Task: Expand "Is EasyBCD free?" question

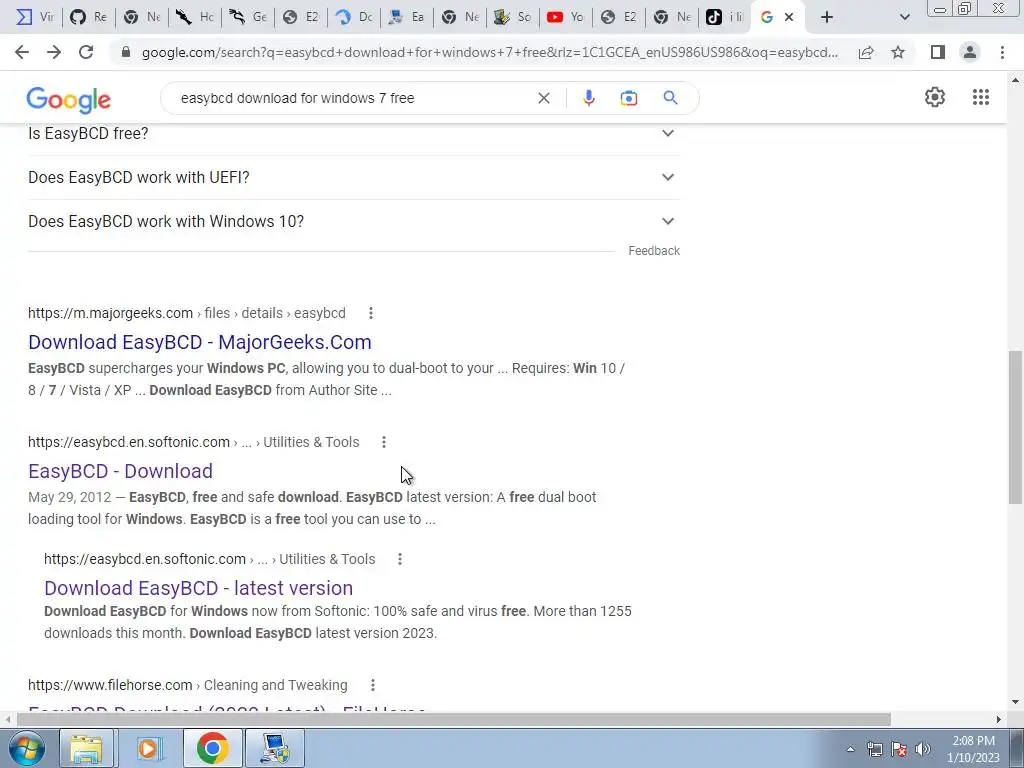Action: pos(354,133)
